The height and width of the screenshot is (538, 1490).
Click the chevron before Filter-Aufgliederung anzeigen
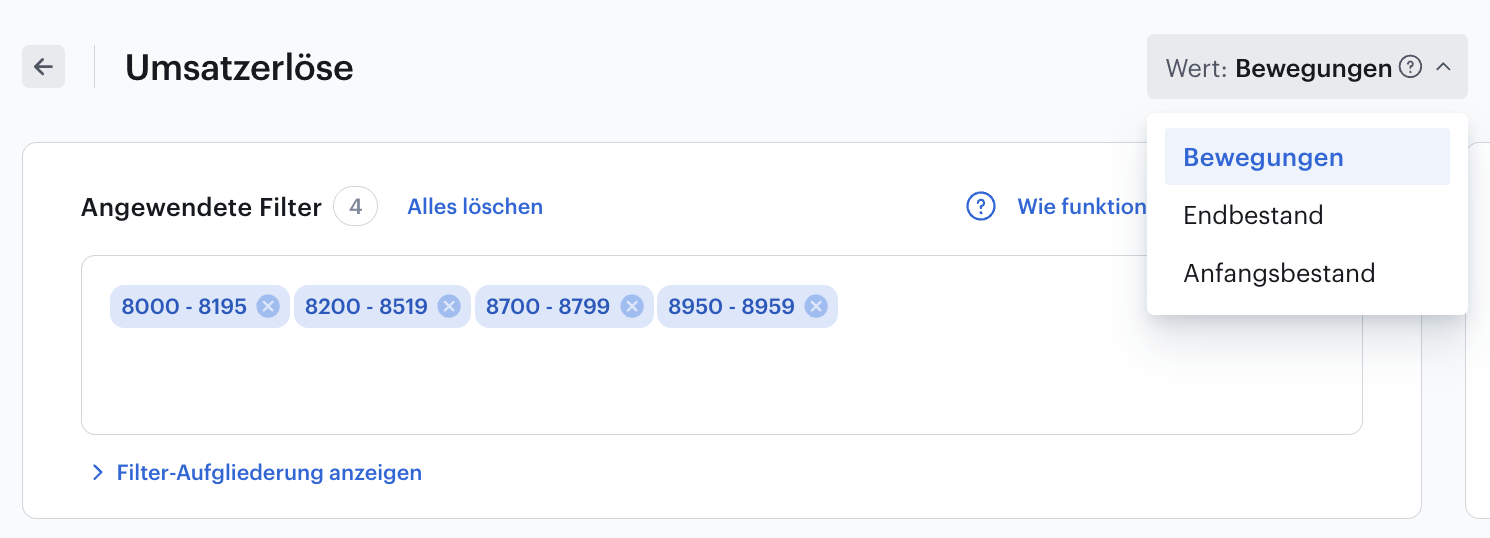97,472
